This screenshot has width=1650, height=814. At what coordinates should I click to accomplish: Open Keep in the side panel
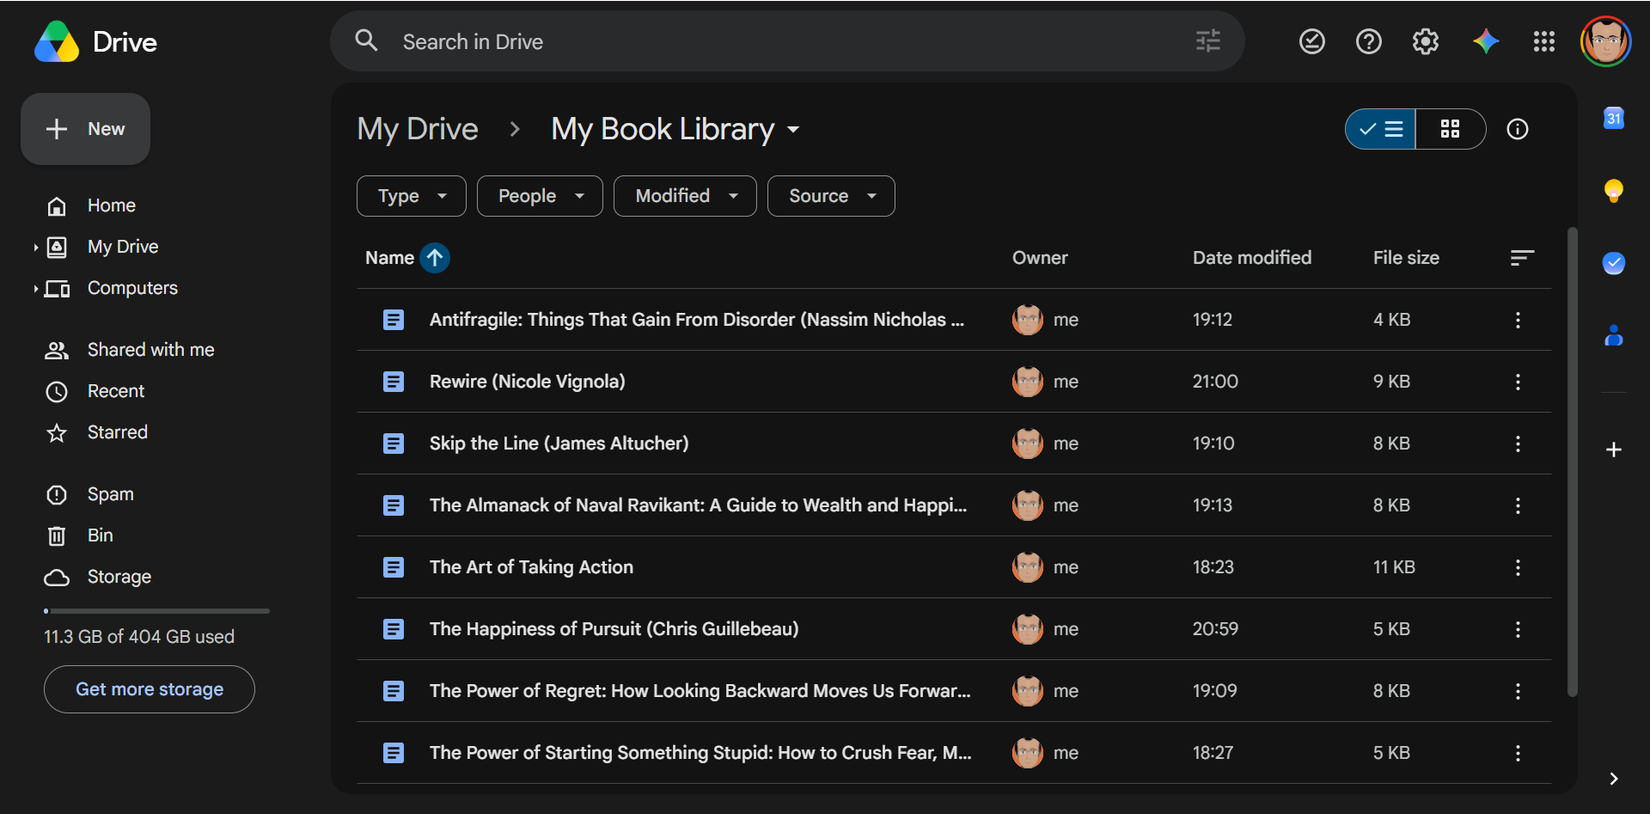pos(1614,190)
